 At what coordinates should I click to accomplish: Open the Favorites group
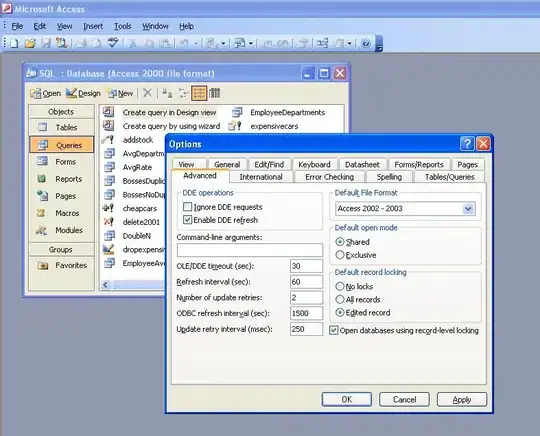(61, 265)
